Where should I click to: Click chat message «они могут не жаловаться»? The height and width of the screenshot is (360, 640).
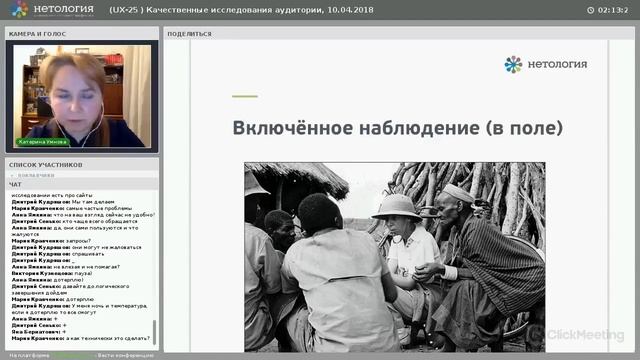click(107, 247)
